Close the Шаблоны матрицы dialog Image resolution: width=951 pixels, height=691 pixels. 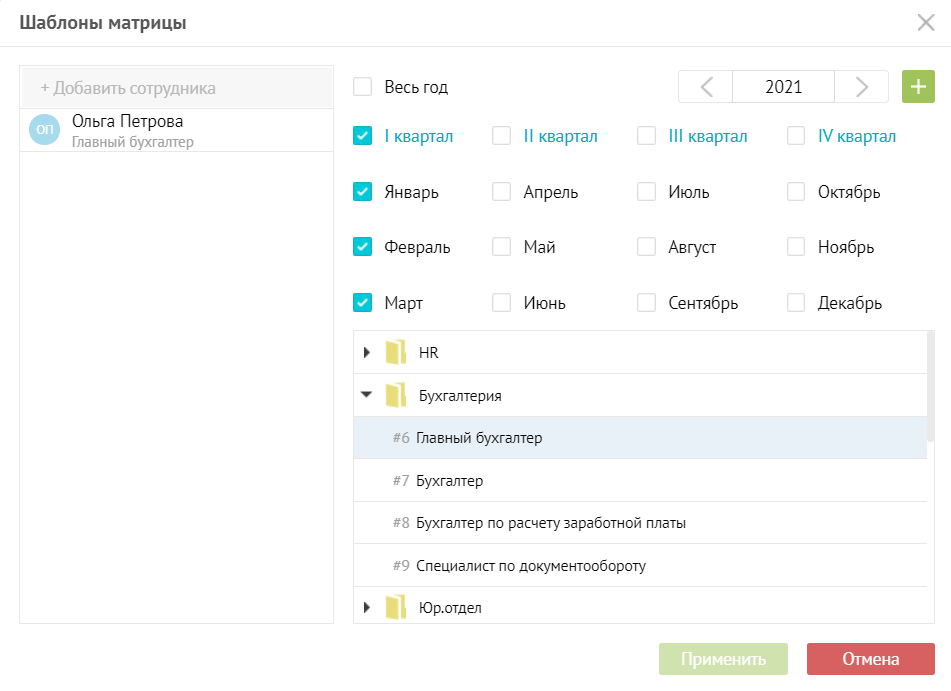click(926, 23)
